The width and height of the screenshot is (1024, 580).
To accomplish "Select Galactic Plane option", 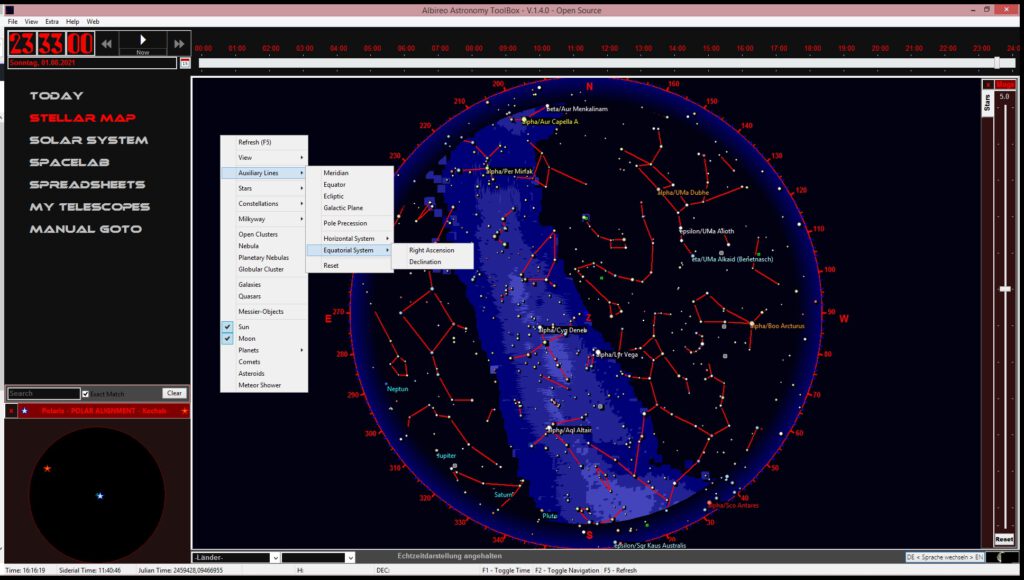I will click(x=349, y=208).
